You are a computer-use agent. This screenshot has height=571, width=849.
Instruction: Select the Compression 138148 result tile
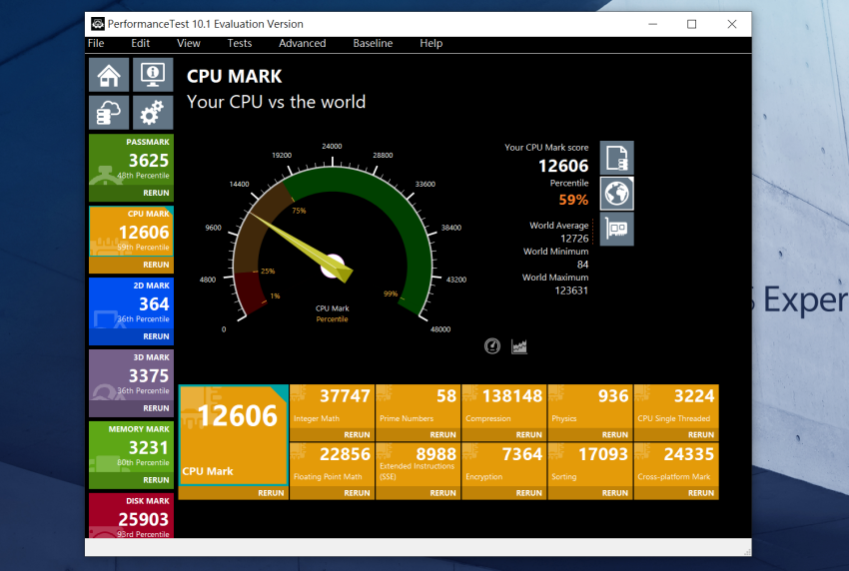tap(504, 406)
